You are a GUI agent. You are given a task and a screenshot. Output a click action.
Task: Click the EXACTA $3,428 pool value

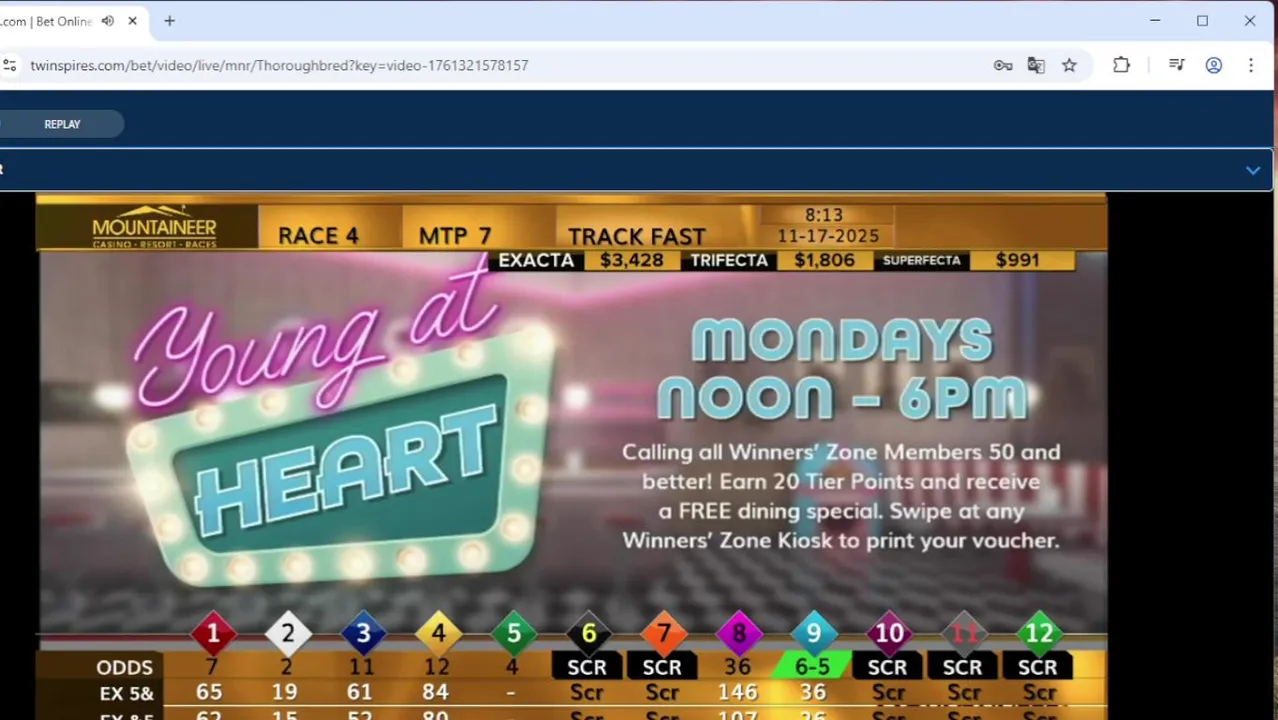point(631,260)
